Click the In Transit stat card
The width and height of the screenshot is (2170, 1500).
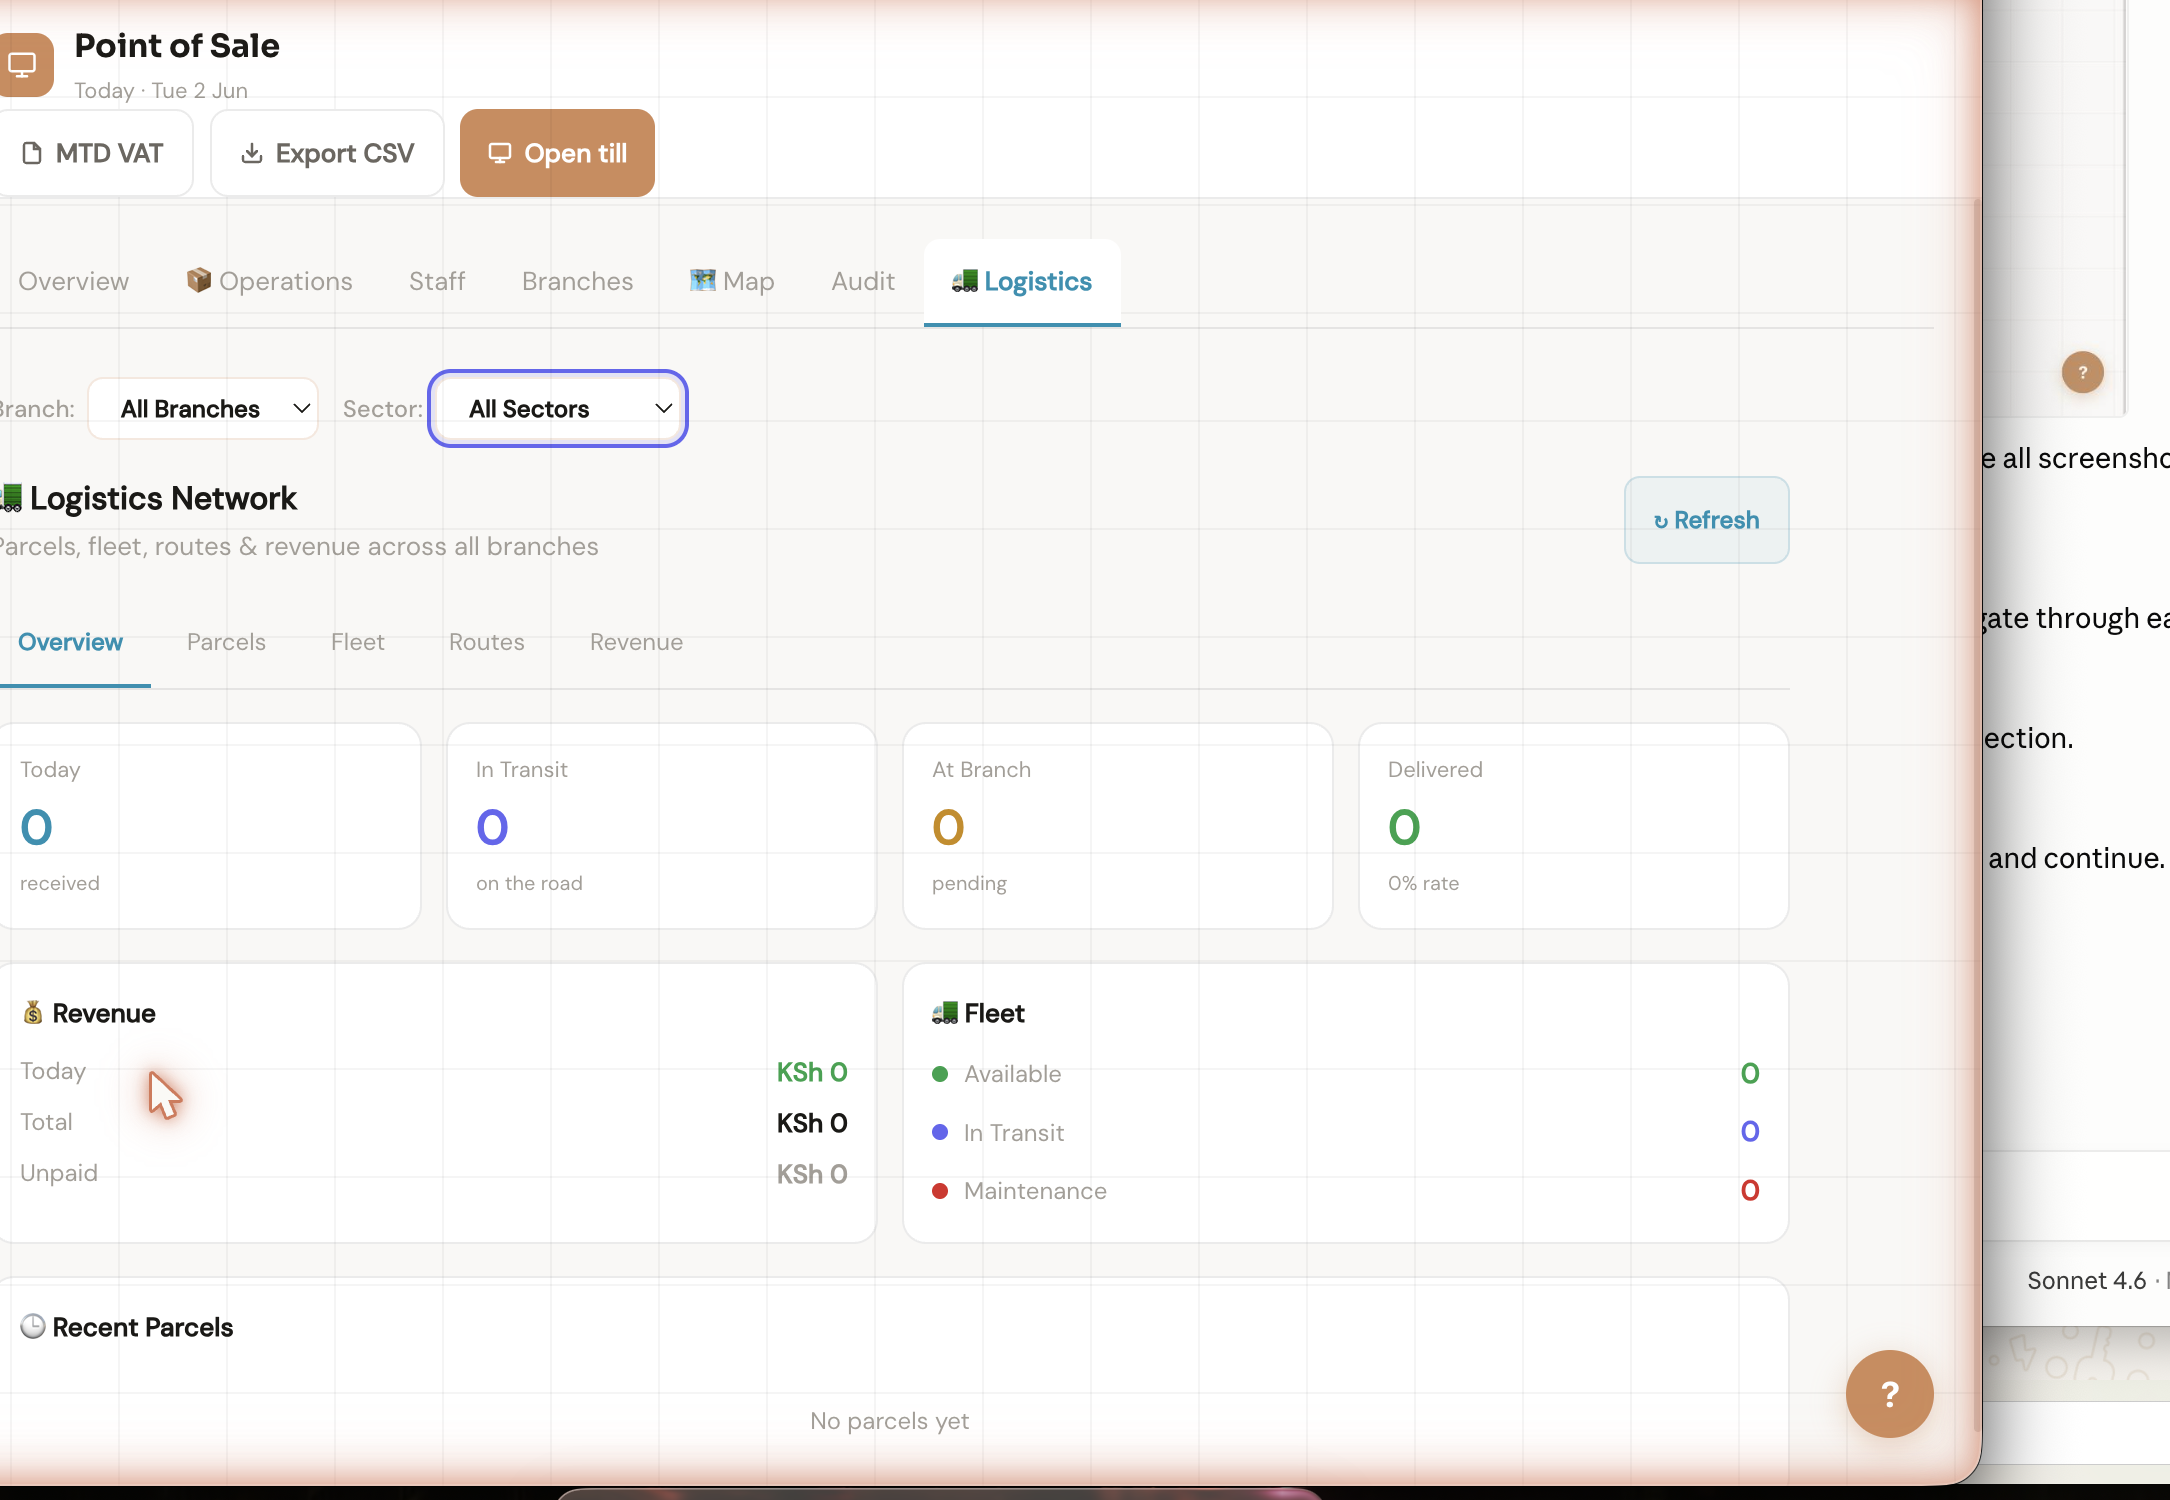[662, 826]
